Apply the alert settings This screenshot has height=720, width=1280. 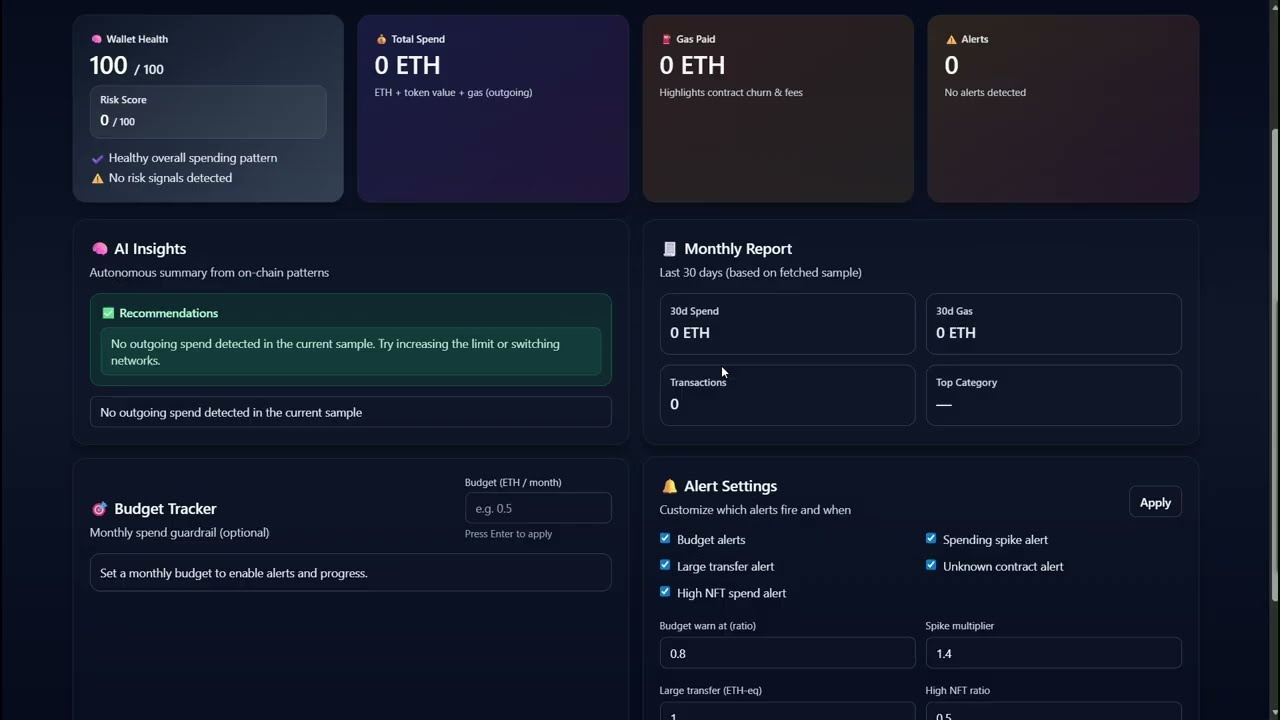[1155, 502]
